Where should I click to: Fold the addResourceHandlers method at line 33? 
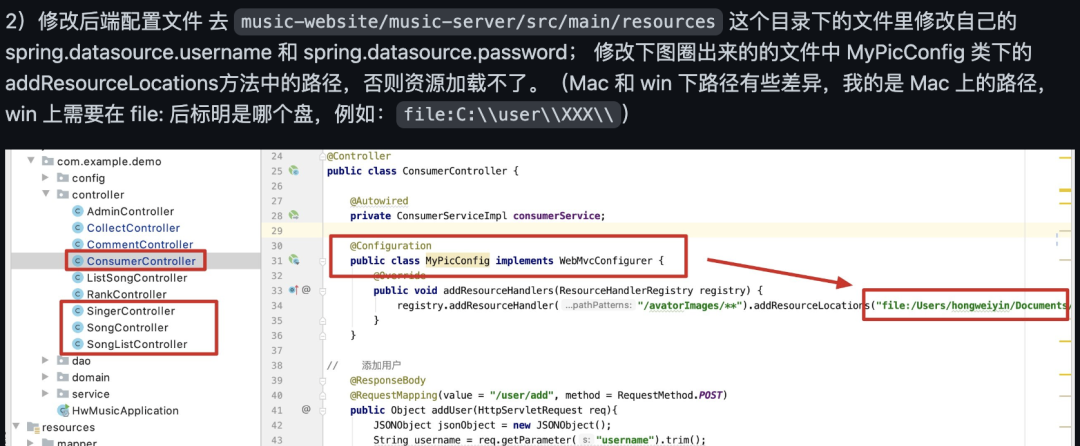click(322, 290)
